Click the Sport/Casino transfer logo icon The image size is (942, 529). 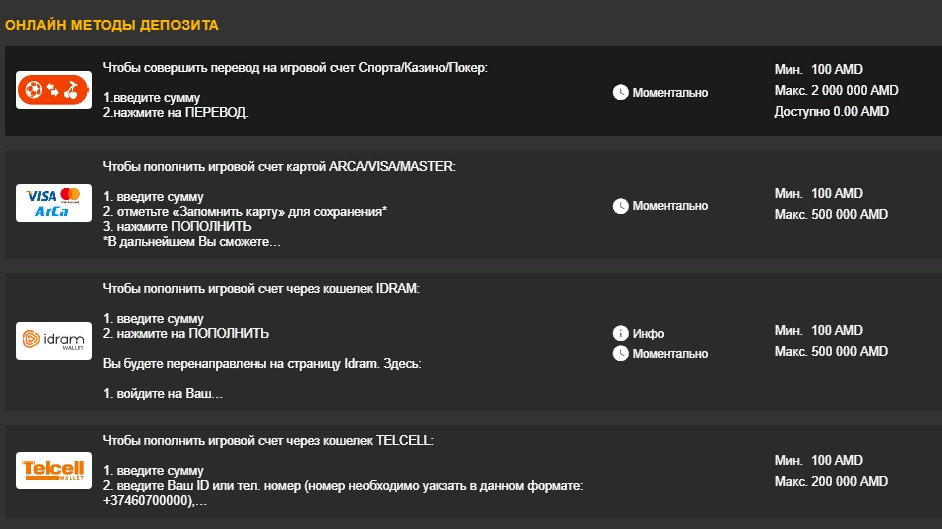point(54,90)
